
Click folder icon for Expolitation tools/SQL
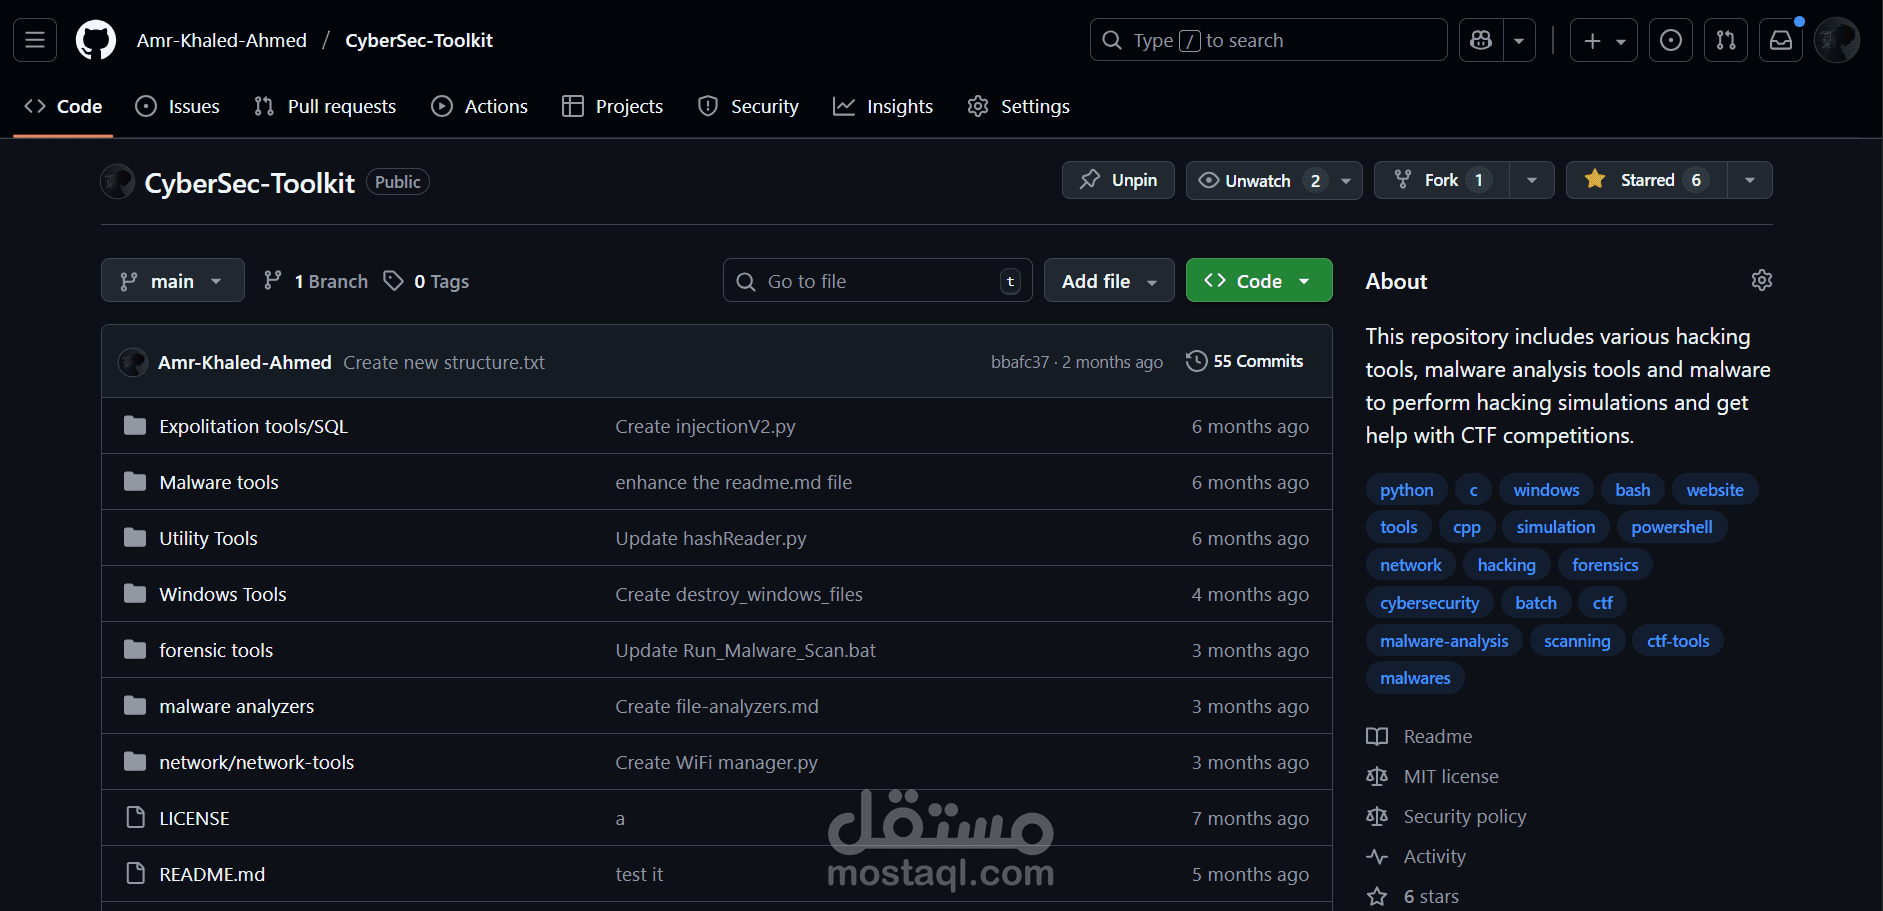coord(135,426)
